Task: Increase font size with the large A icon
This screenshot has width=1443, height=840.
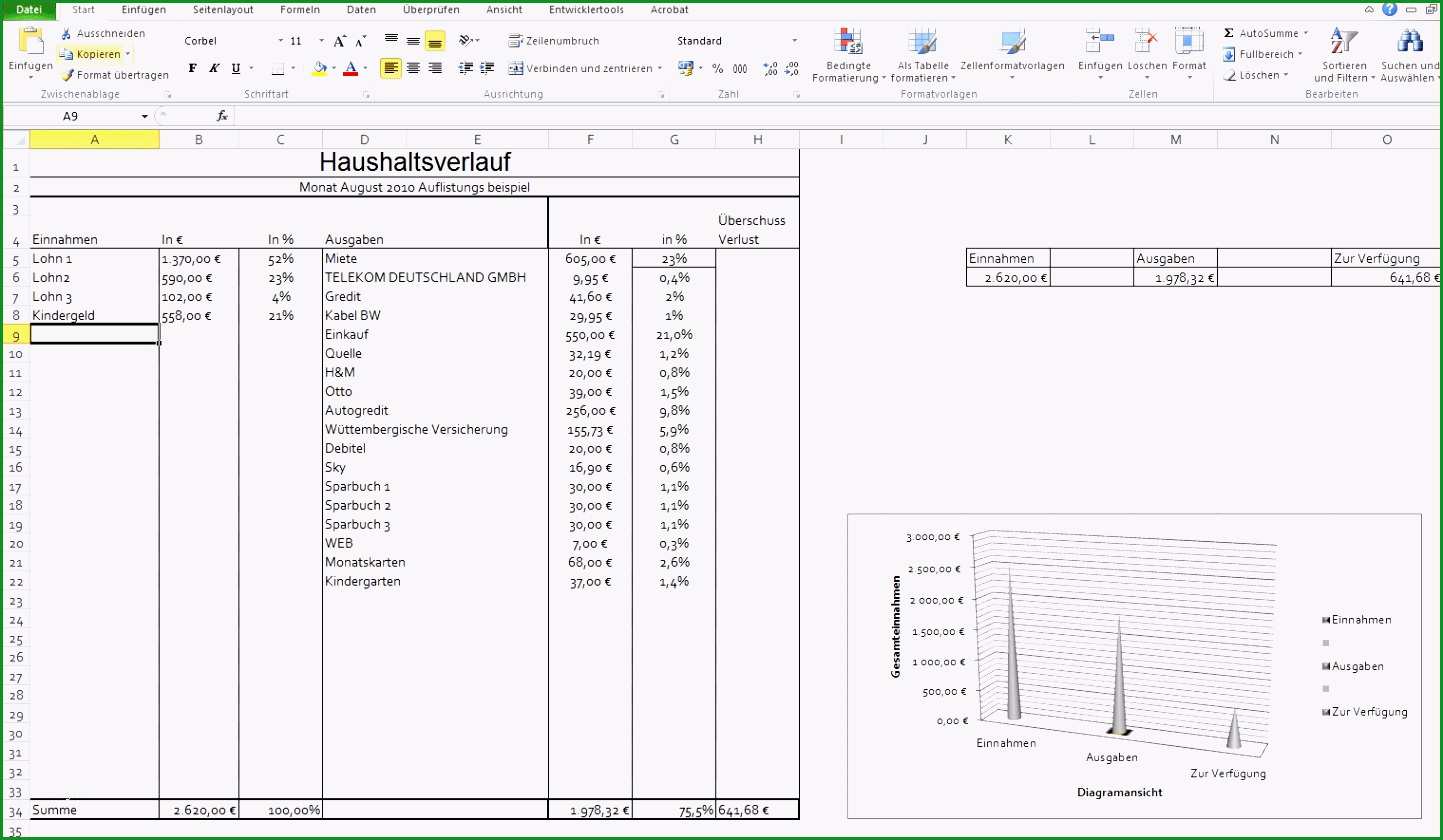Action: pyautogui.click(x=340, y=41)
